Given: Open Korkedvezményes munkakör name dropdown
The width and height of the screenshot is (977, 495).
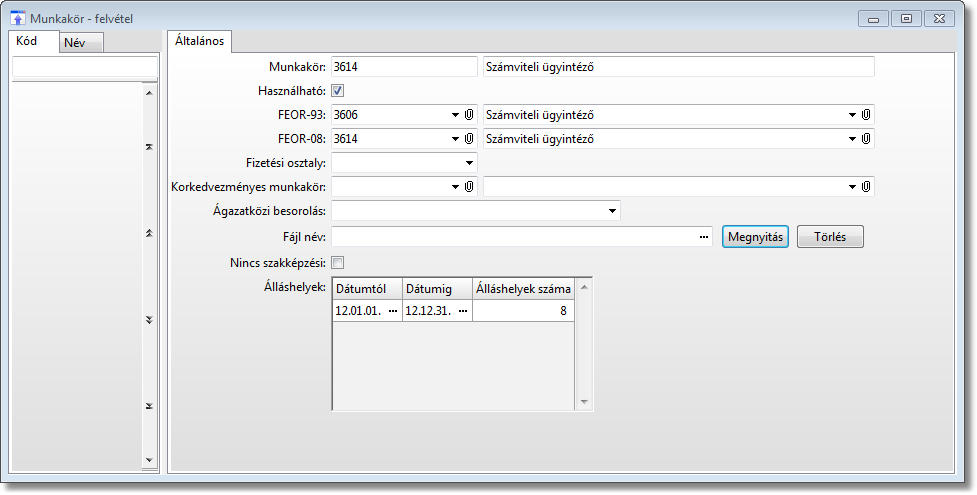Looking at the screenshot, I should pyautogui.click(x=852, y=186).
